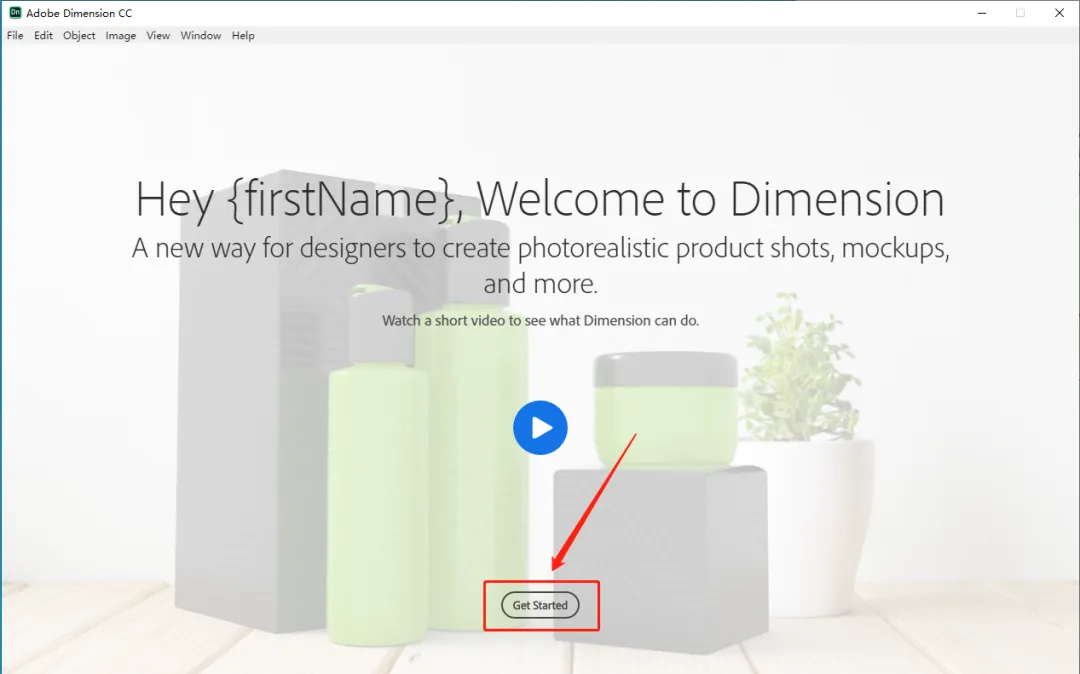1080x674 pixels.
Task: Play the Dimension intro video
Action: tap(540, 428)
